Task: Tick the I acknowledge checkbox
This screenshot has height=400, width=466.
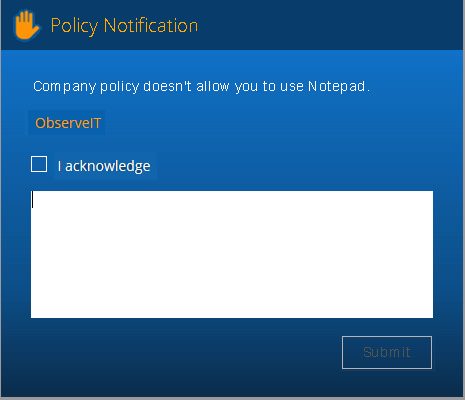Action: pyautogui.click(x=39, y=164)
